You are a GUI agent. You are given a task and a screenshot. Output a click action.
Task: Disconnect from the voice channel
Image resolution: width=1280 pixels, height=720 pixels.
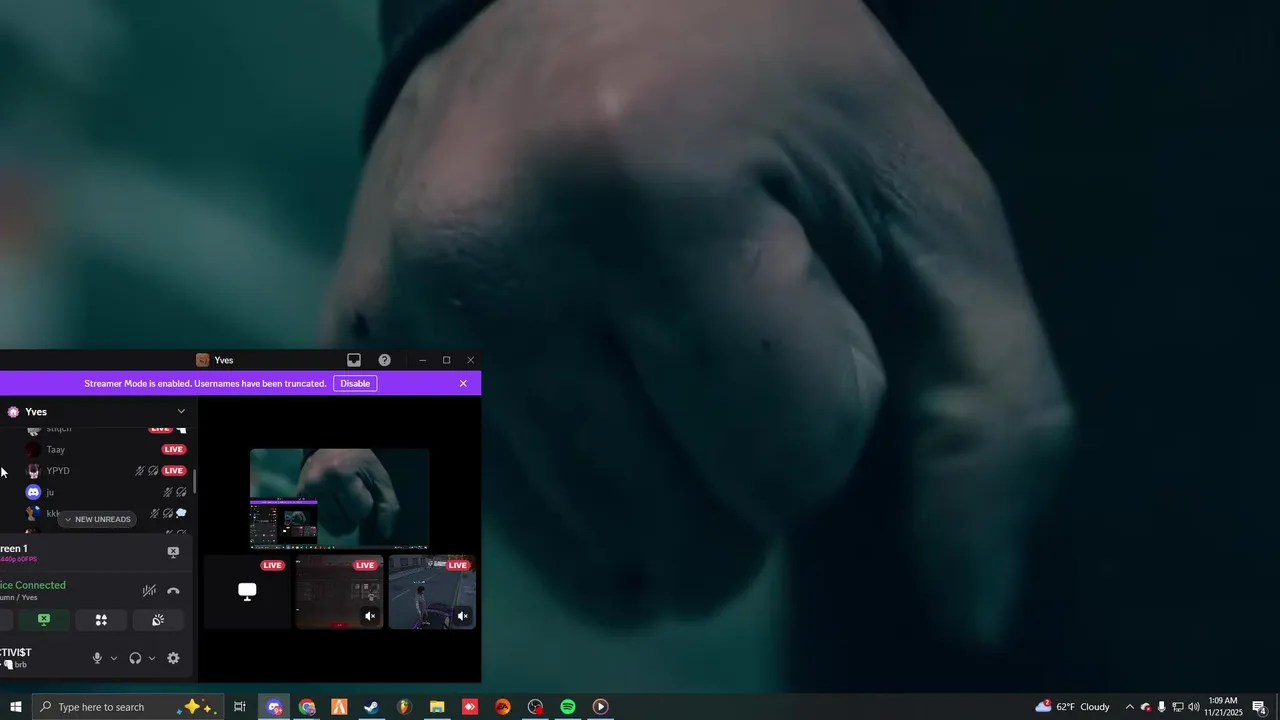[173, 591]
